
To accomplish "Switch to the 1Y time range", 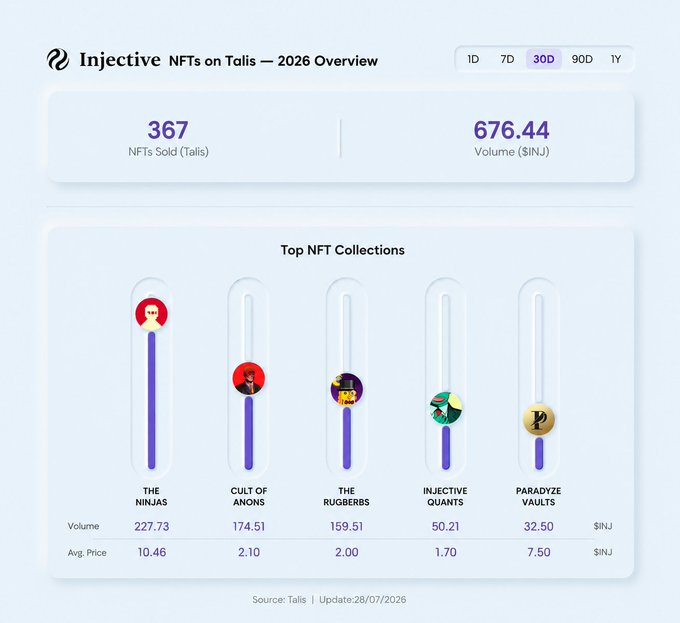I will coord(616,59).
